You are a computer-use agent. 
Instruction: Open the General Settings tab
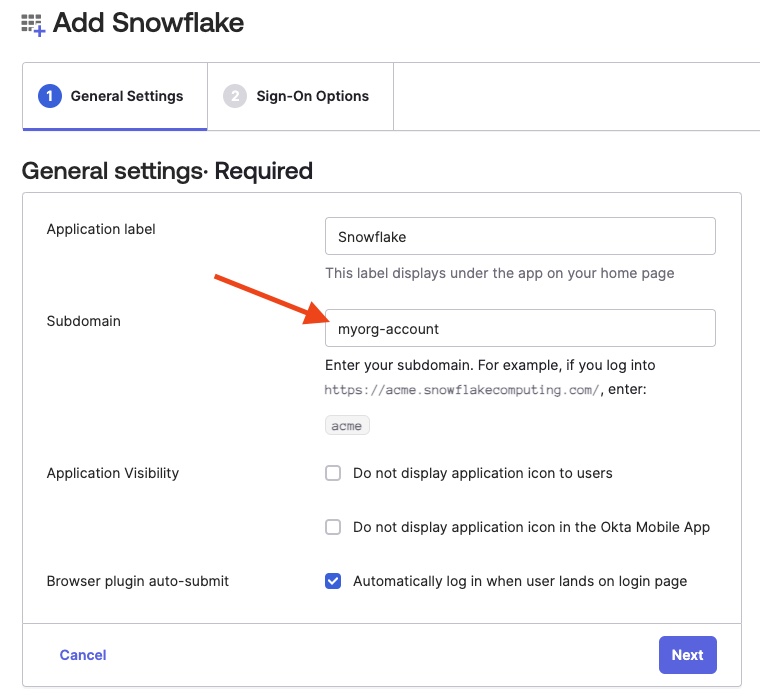(115, 96)
